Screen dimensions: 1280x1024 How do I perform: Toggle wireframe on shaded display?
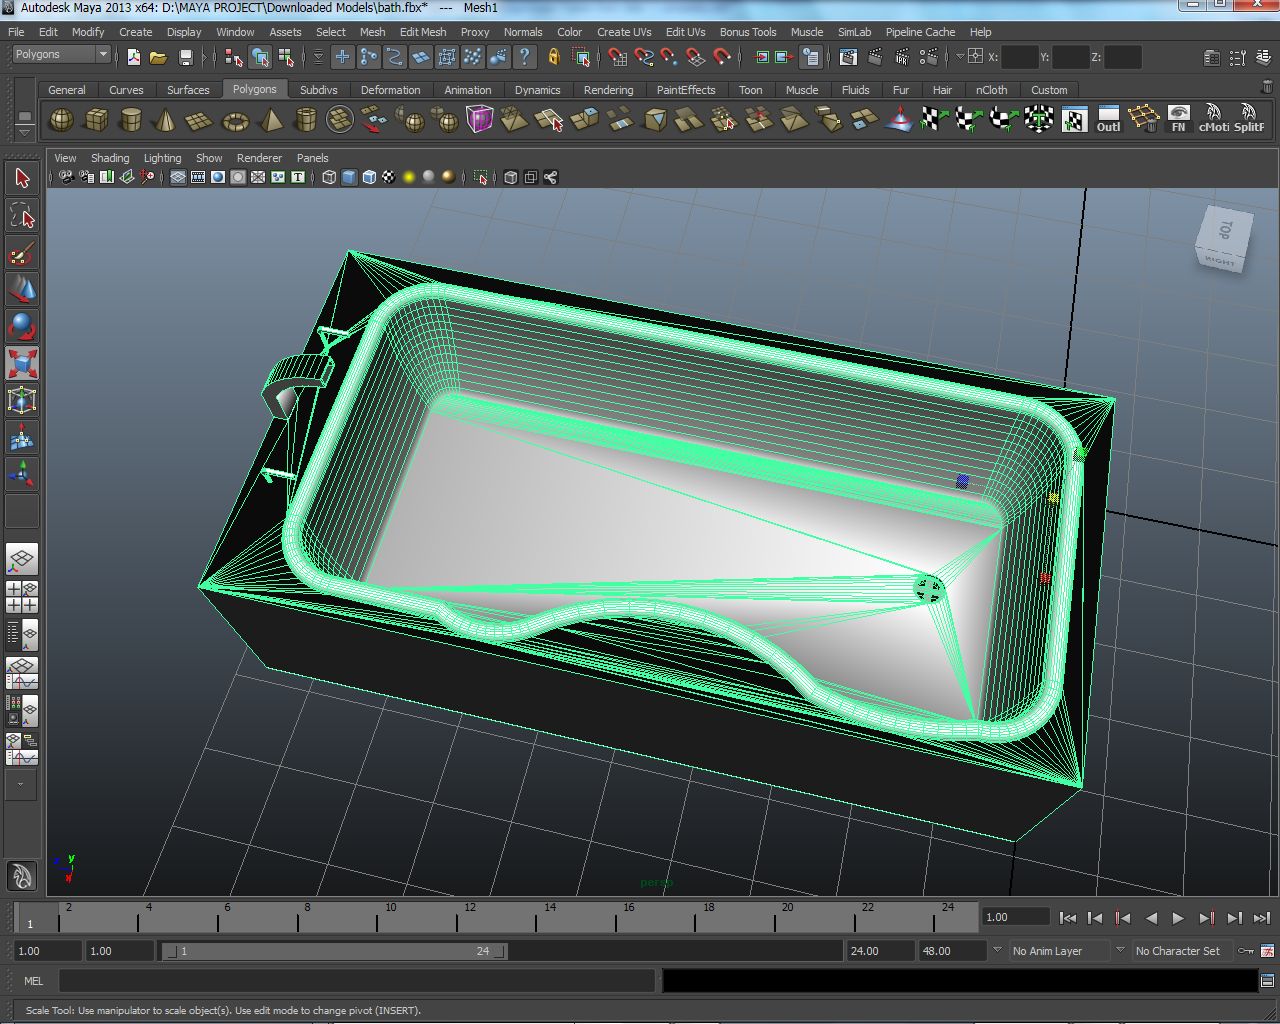pos(369,177)
